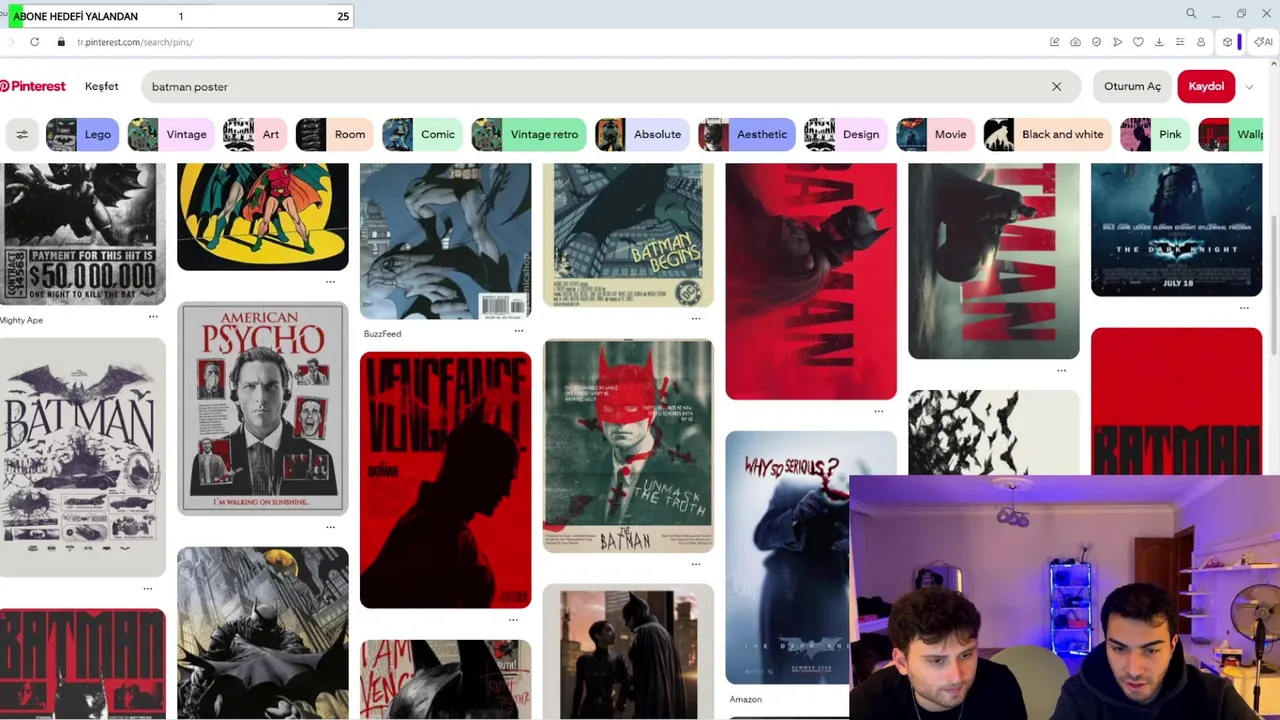1280x720 pixels.
Task: Select the Movie filter chip
Action: click(936, 134)
